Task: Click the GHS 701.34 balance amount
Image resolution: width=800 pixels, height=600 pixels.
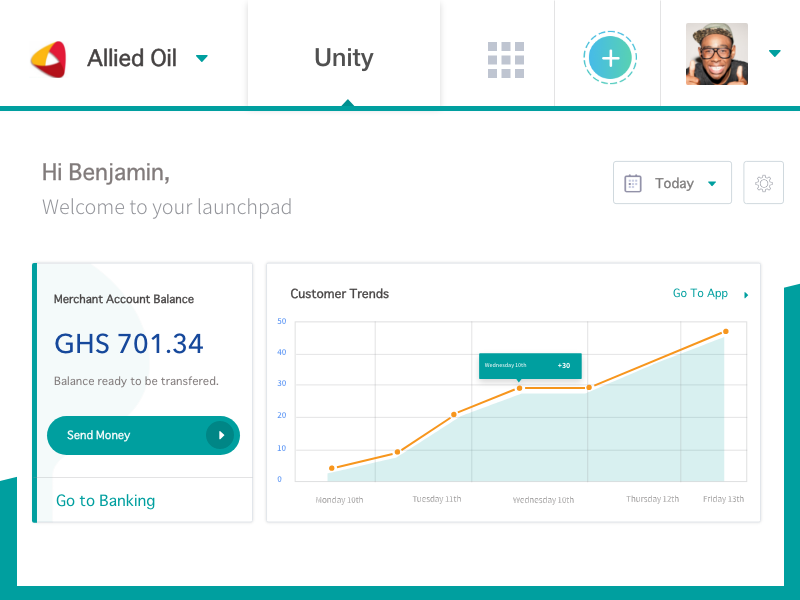Action: [x=129, y=343]
